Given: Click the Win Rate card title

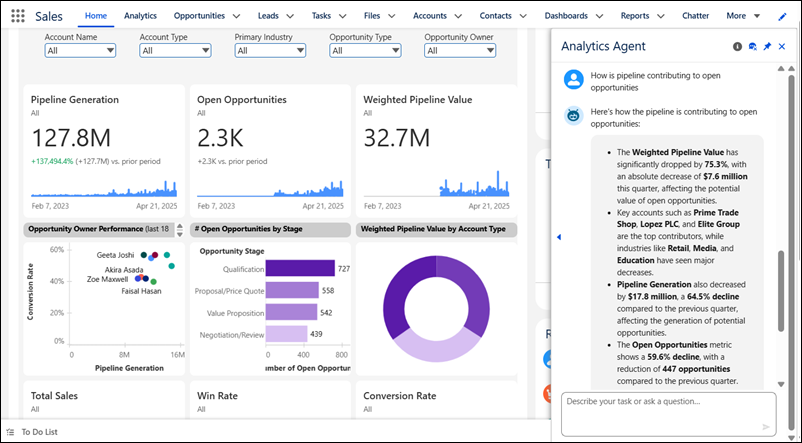Looking at the screenshot, I should (x=217, y=396).
